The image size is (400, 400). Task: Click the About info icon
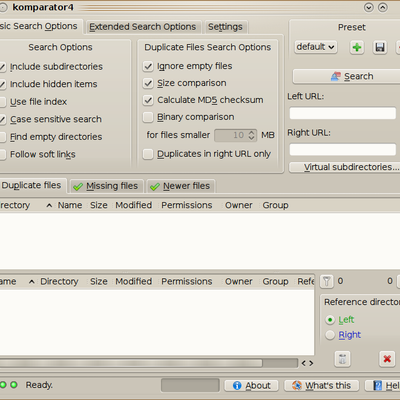[x=237, y=386]
